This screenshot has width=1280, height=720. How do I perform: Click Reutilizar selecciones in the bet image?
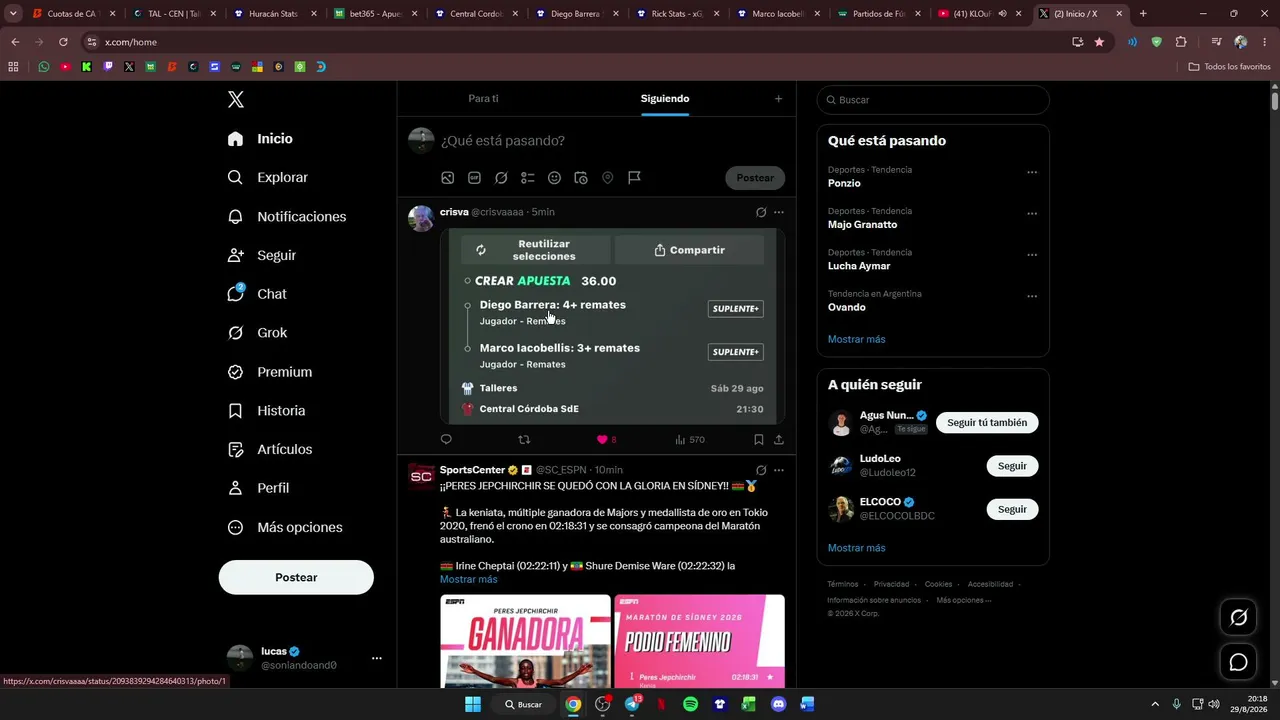click(536, 250)
